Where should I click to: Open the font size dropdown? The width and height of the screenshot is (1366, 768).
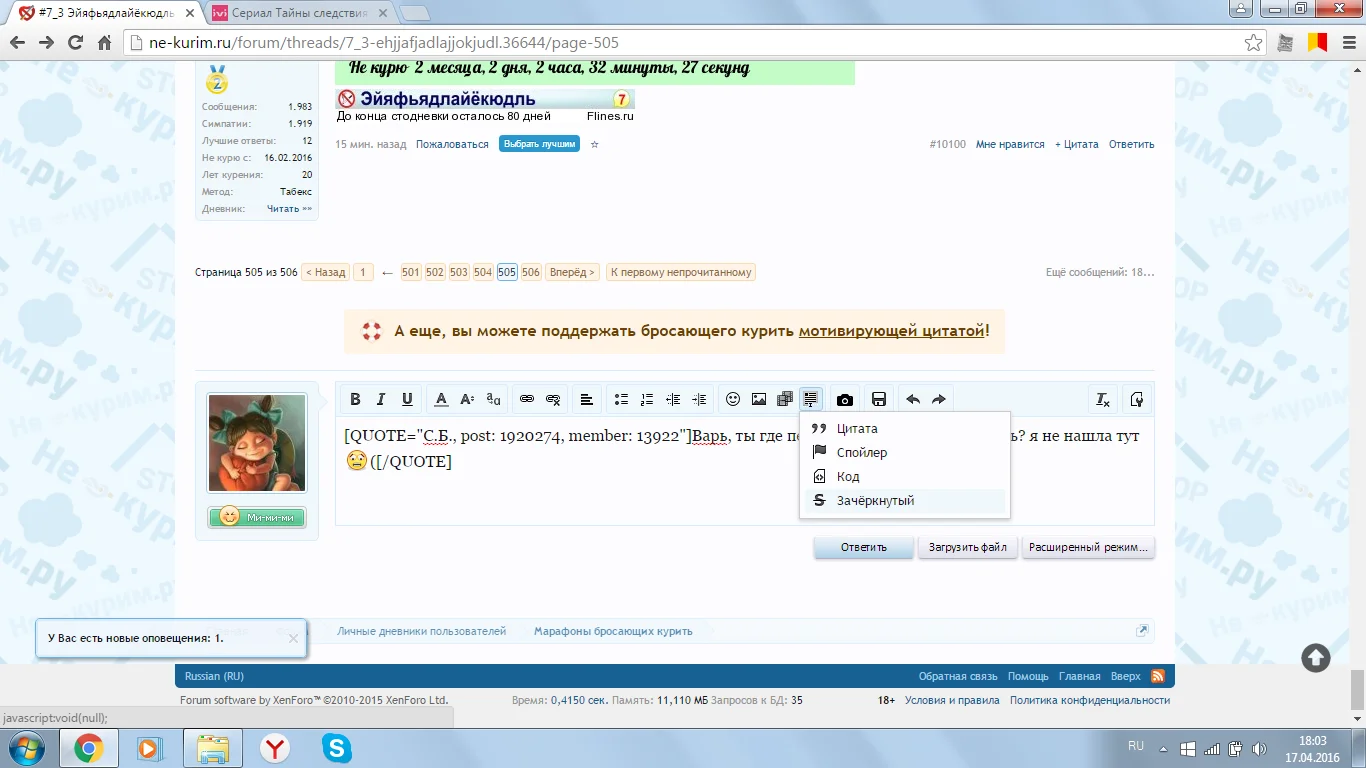467,400
